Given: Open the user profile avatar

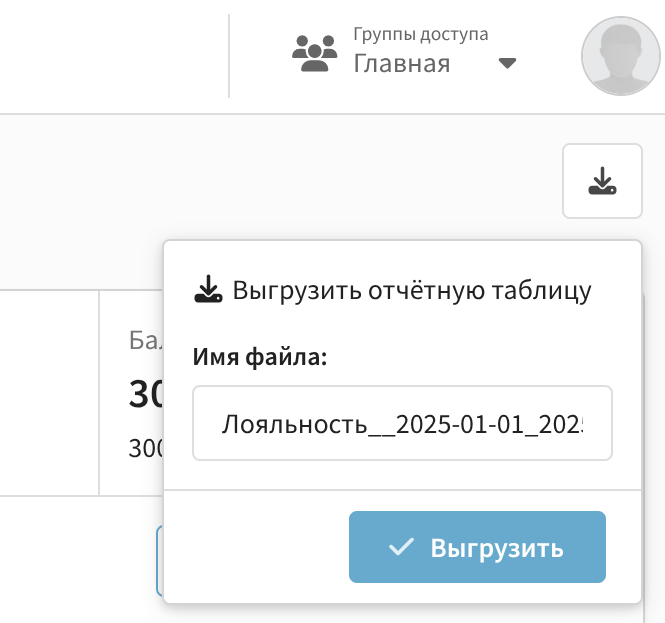Looking at the screenshot, I should click(620, 58).
